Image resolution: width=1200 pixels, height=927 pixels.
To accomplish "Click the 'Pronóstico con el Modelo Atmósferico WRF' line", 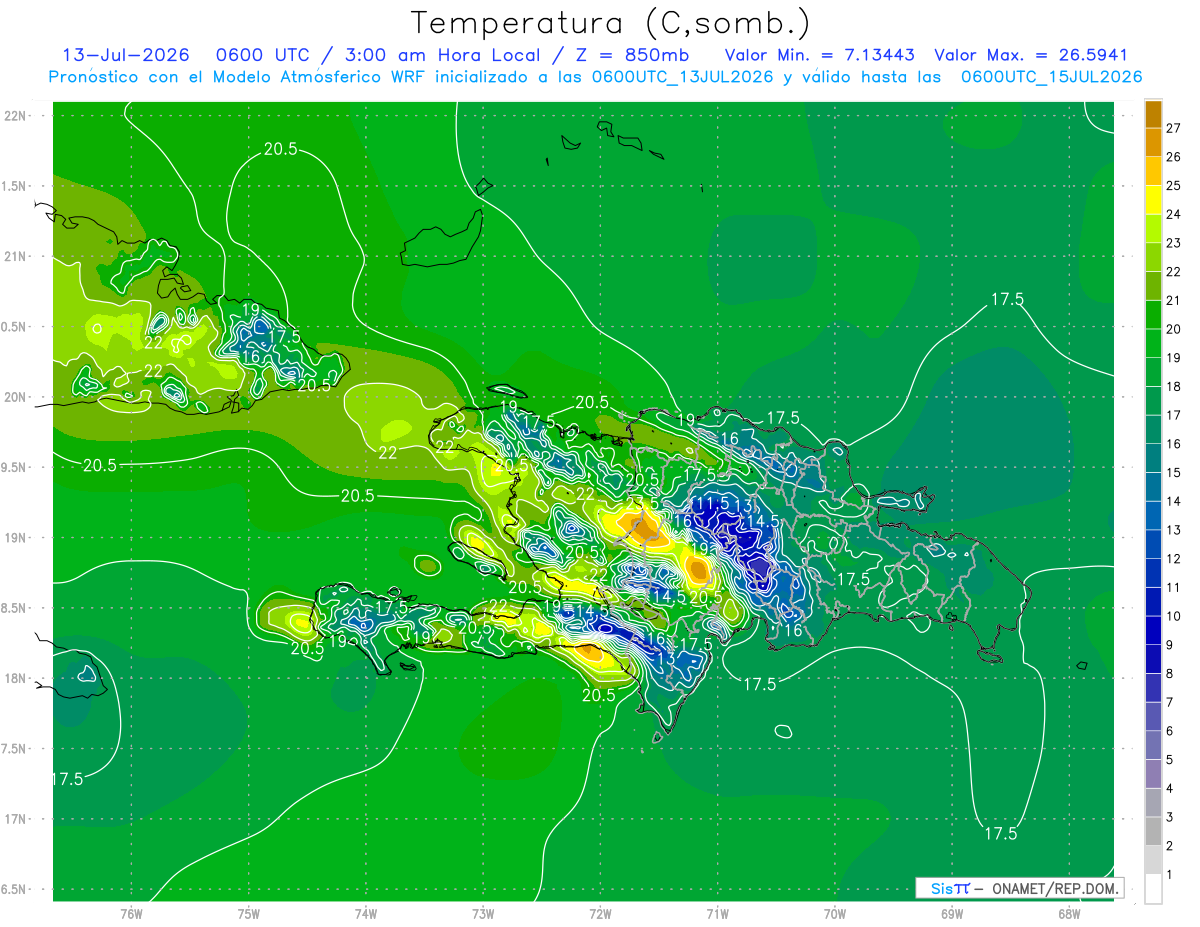I will pyautogui.click(x=595, y=77).
